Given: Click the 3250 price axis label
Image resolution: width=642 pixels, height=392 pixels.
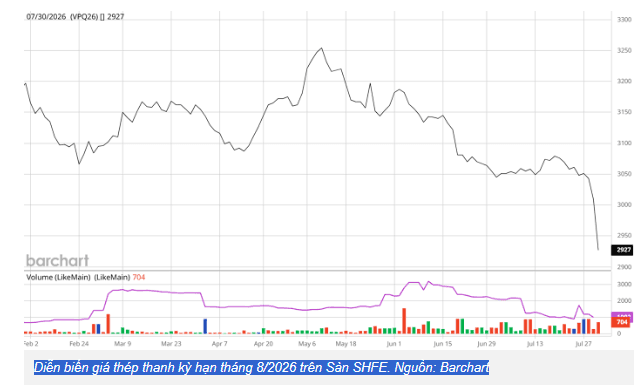Looking at the screenshot, I should [x=624, y=50].
